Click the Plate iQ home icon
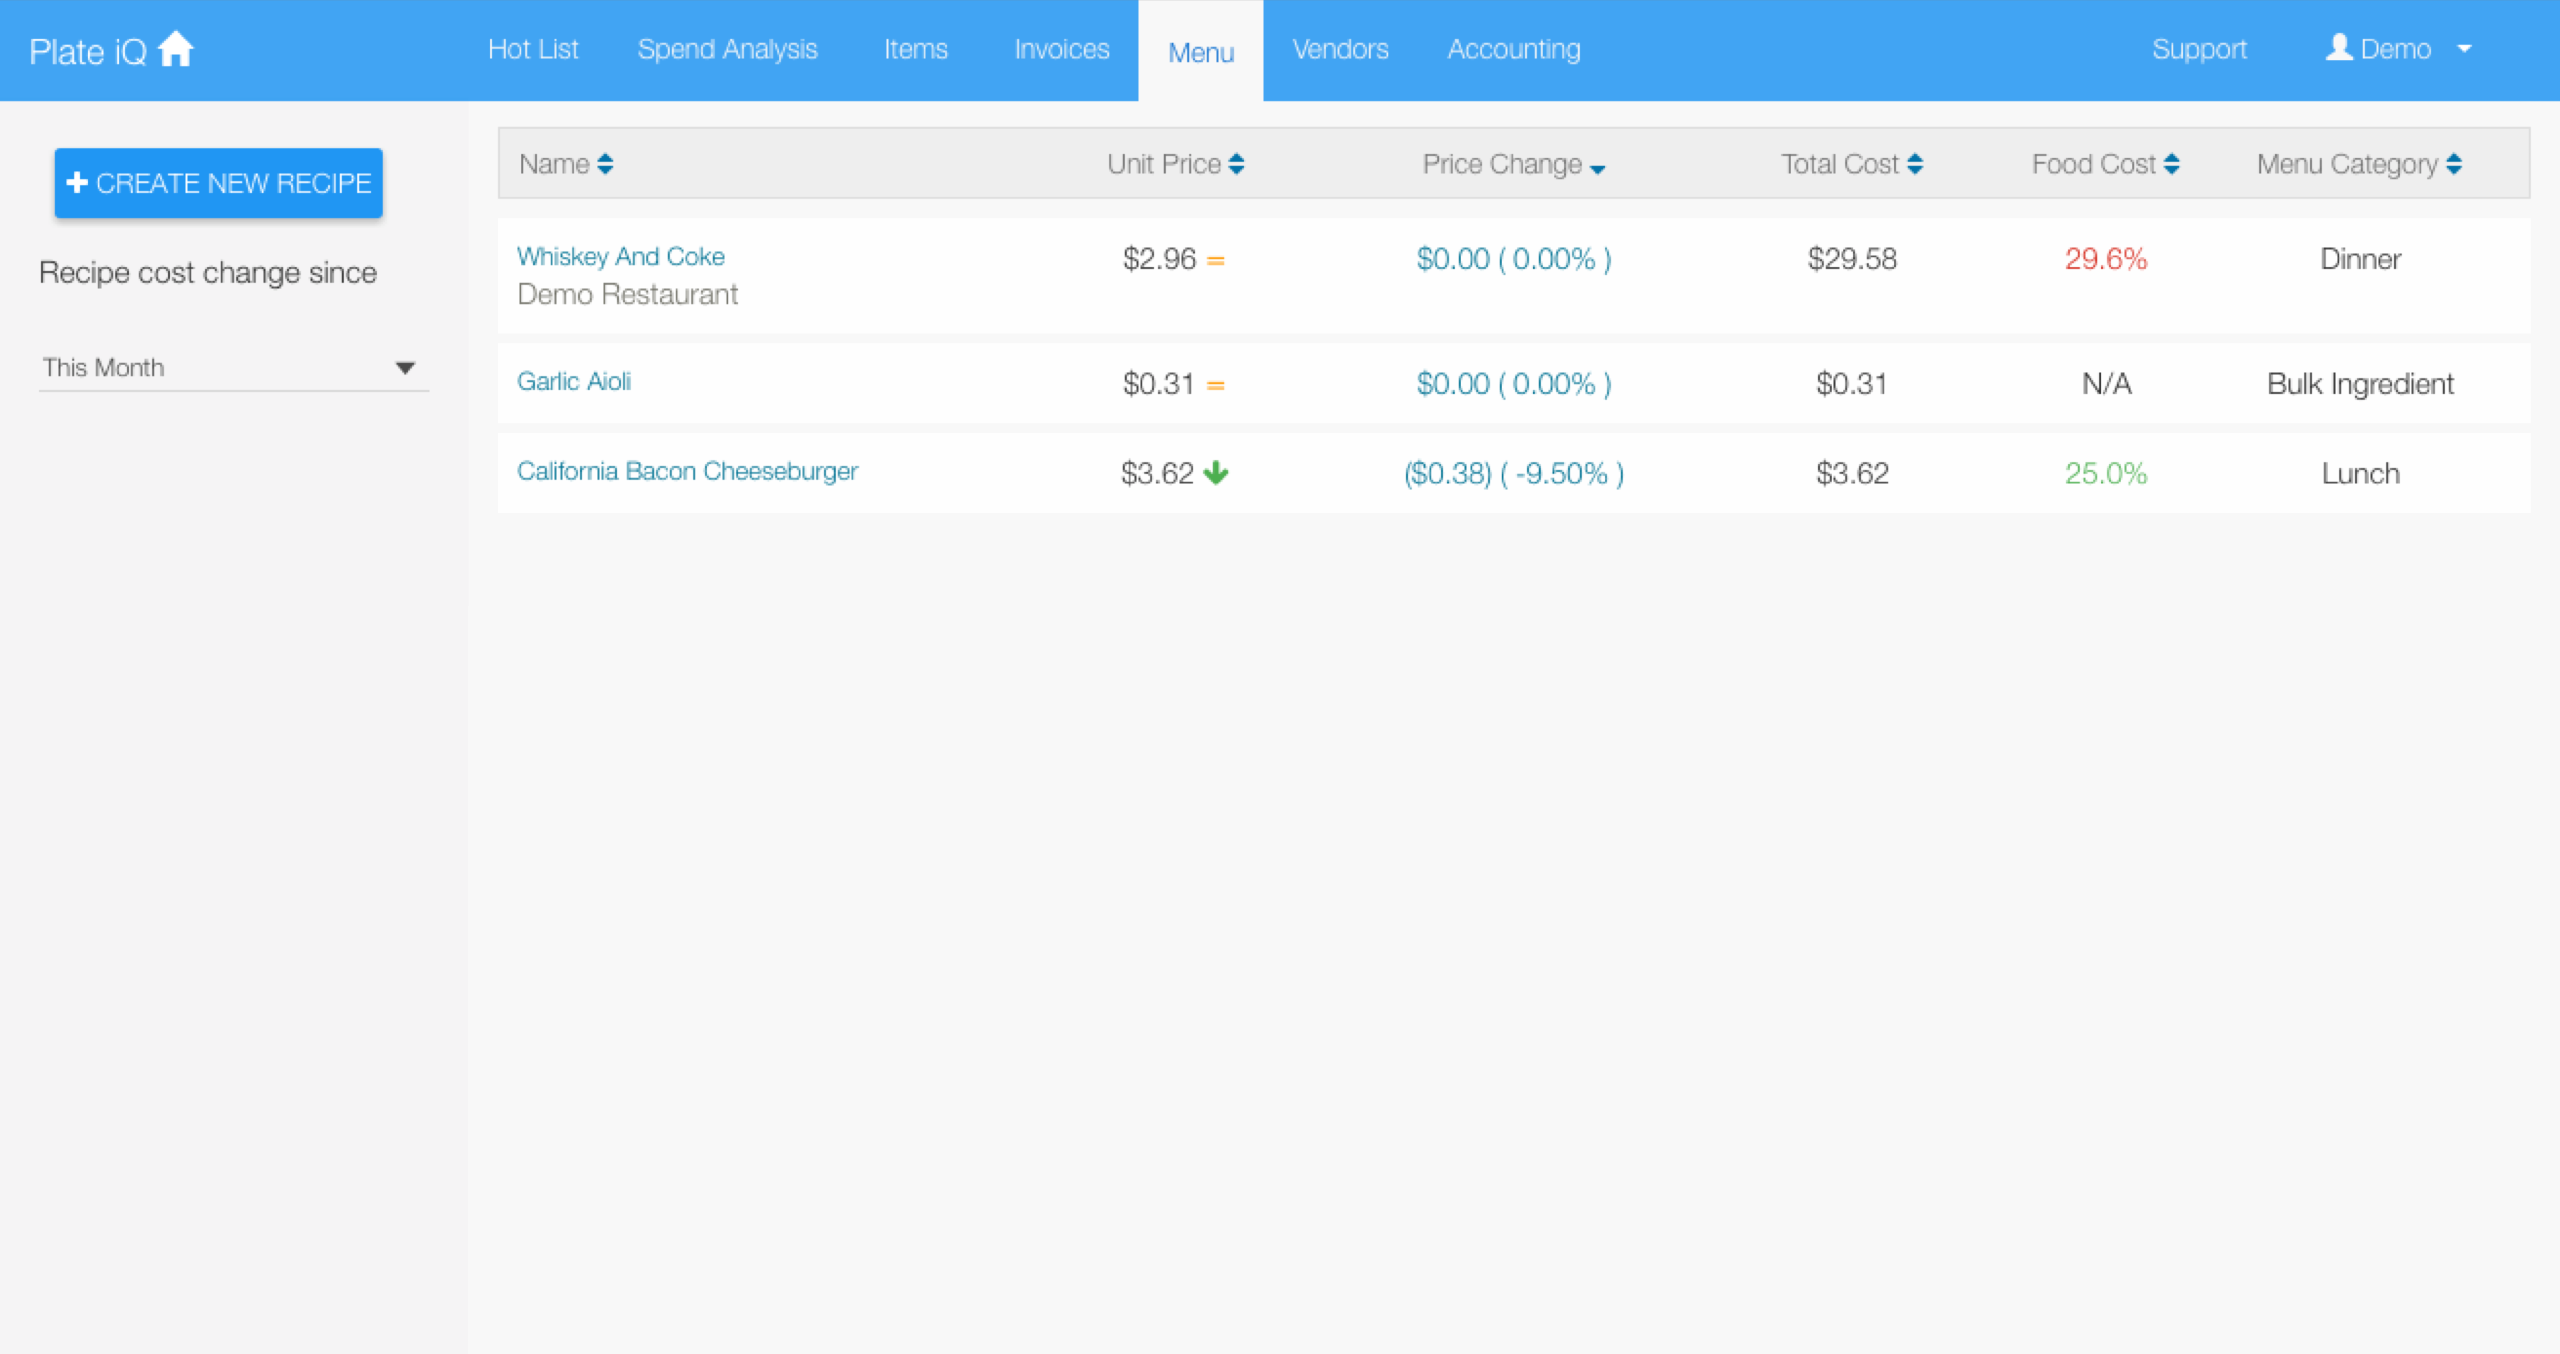The image size is (2560, 1354). [176, 49]
